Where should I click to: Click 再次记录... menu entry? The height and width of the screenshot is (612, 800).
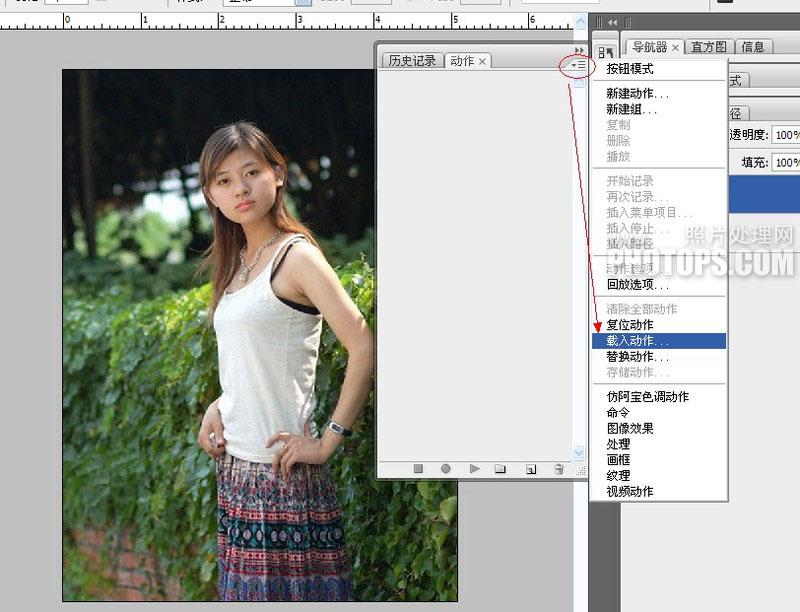(x=659, y=197)
